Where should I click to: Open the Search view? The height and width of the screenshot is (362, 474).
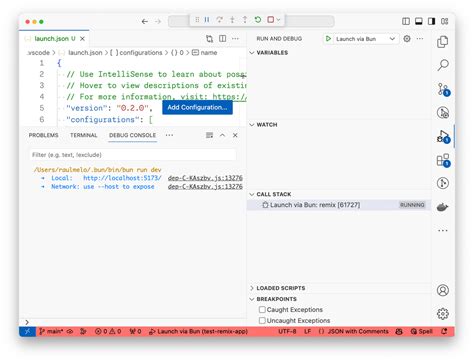[443, 65]
